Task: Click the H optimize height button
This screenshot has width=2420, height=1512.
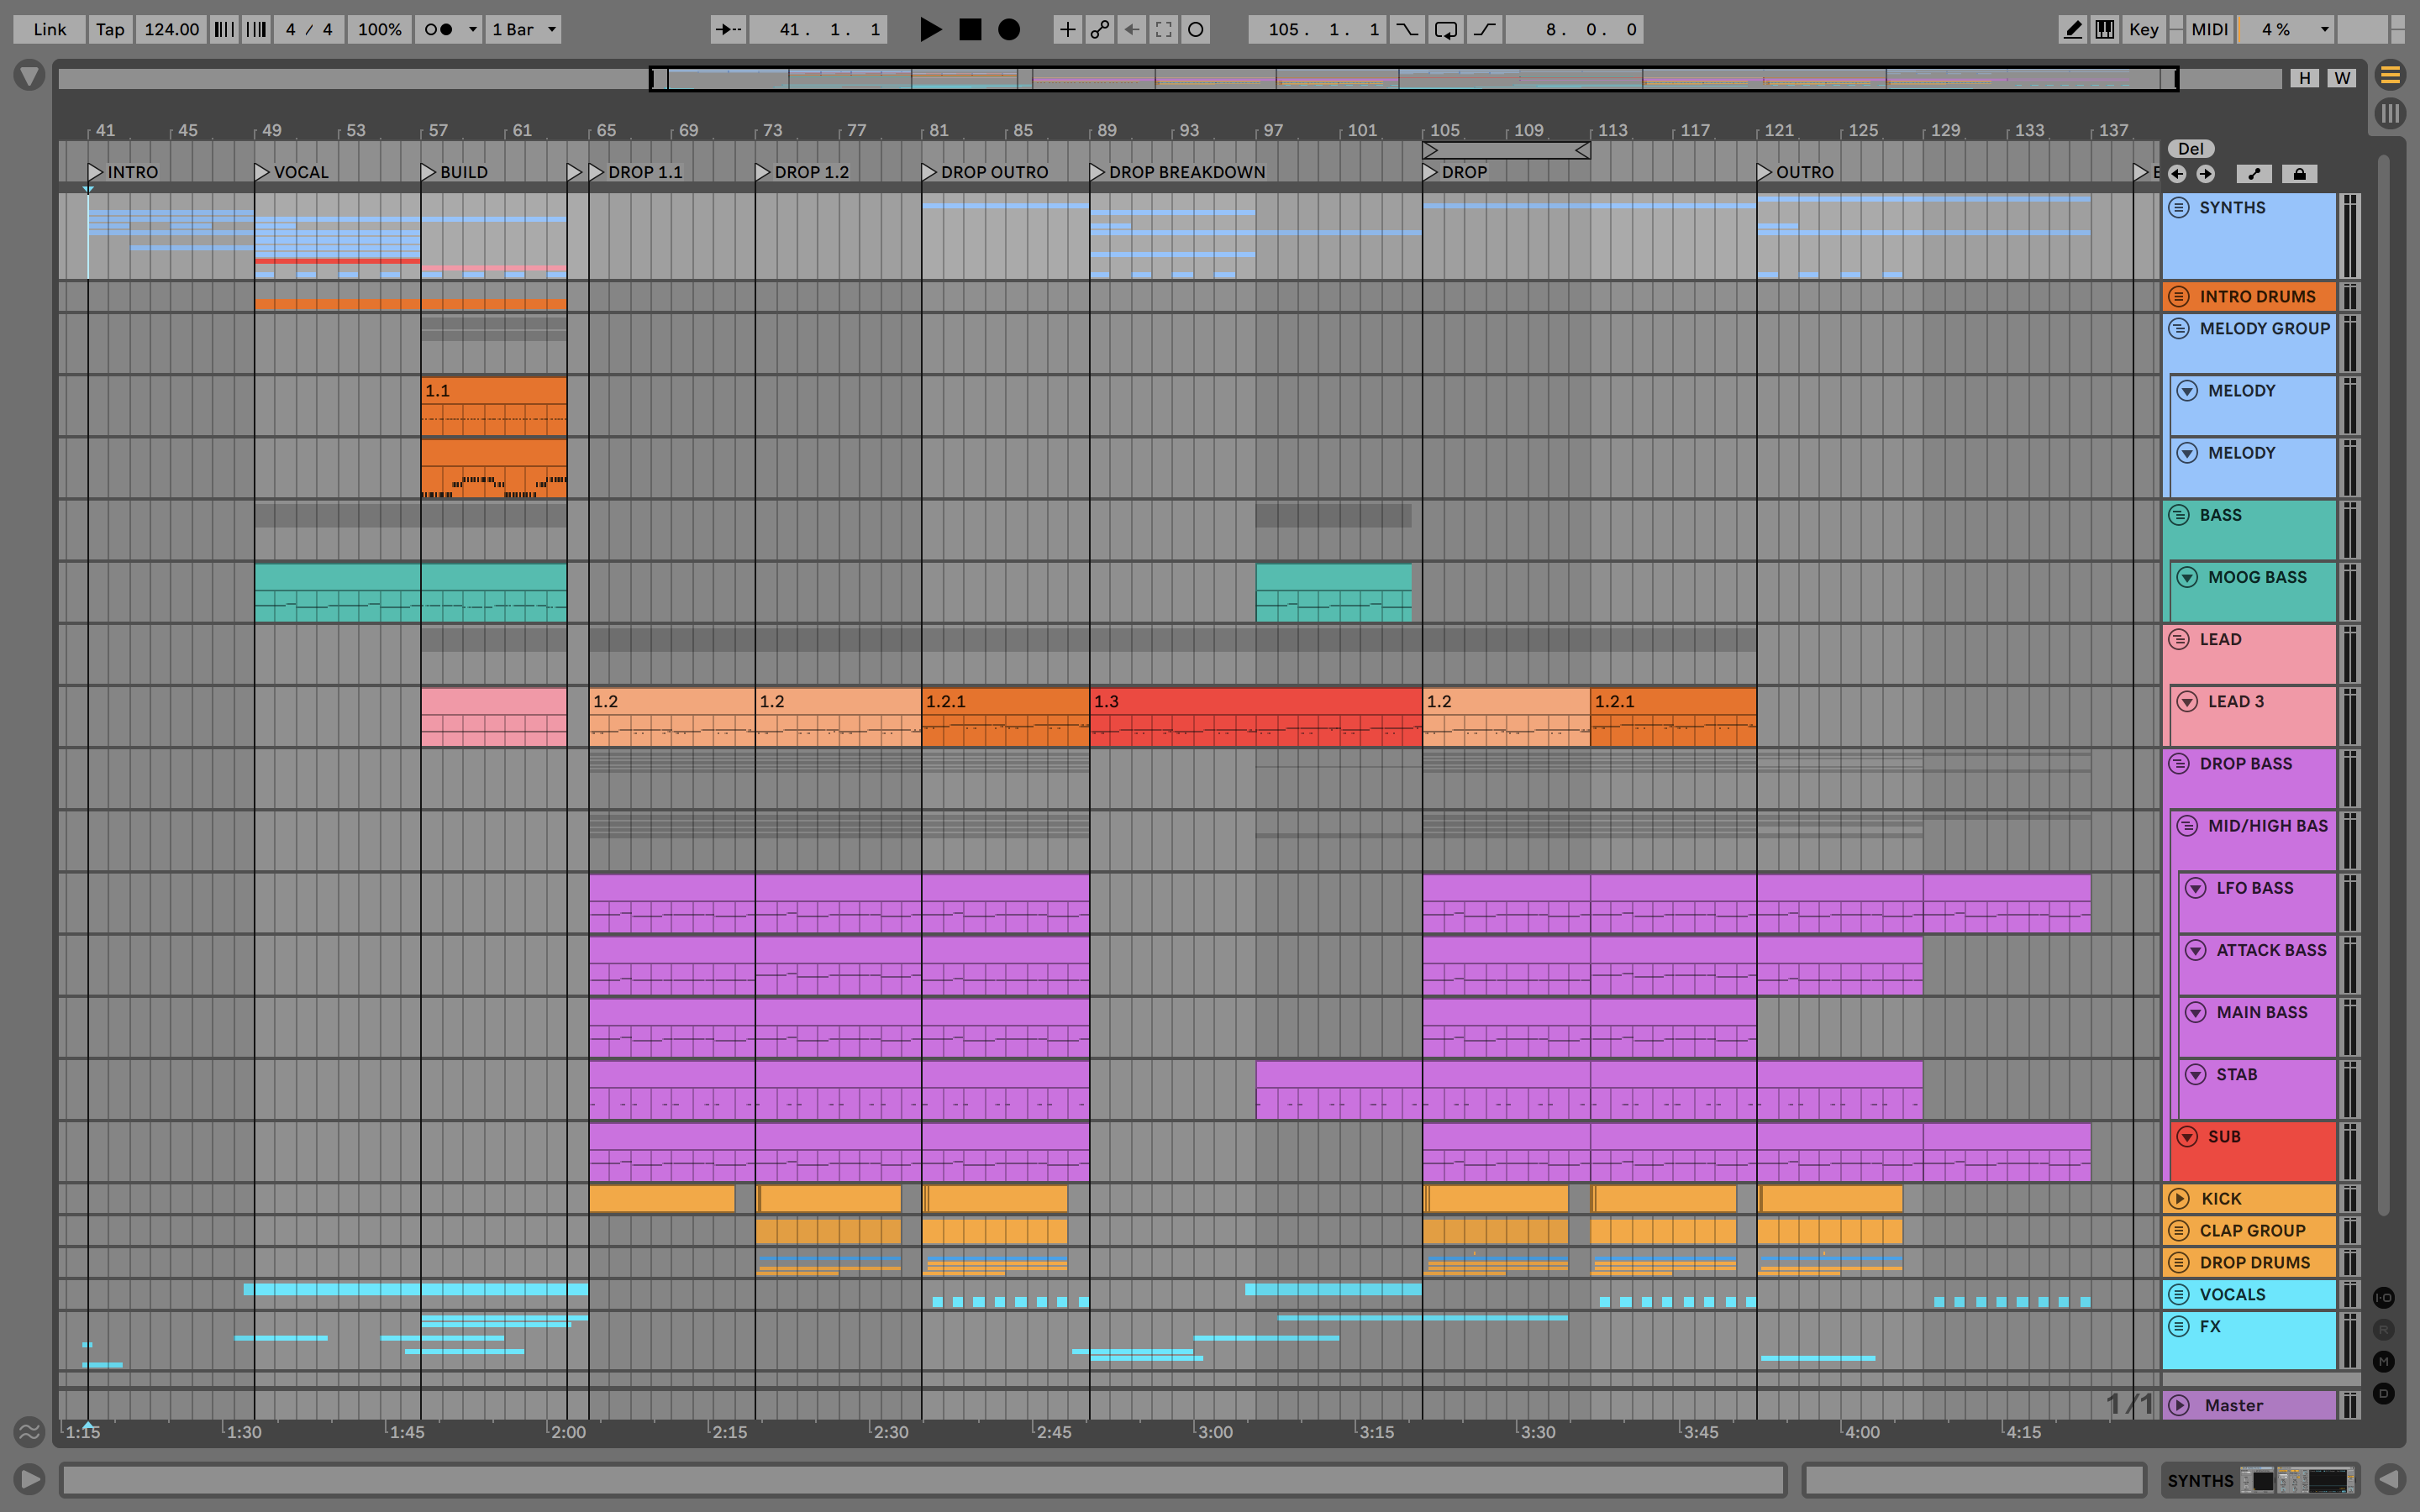Action: coord(2304,78)
